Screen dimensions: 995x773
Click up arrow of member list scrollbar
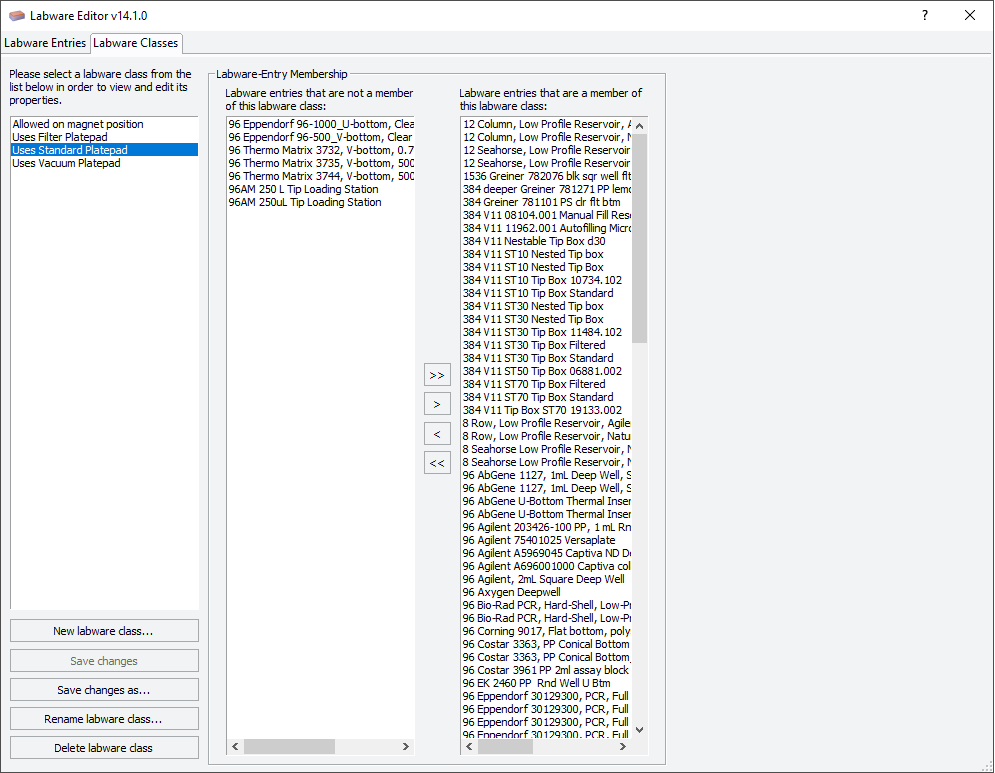pos(640,126)
